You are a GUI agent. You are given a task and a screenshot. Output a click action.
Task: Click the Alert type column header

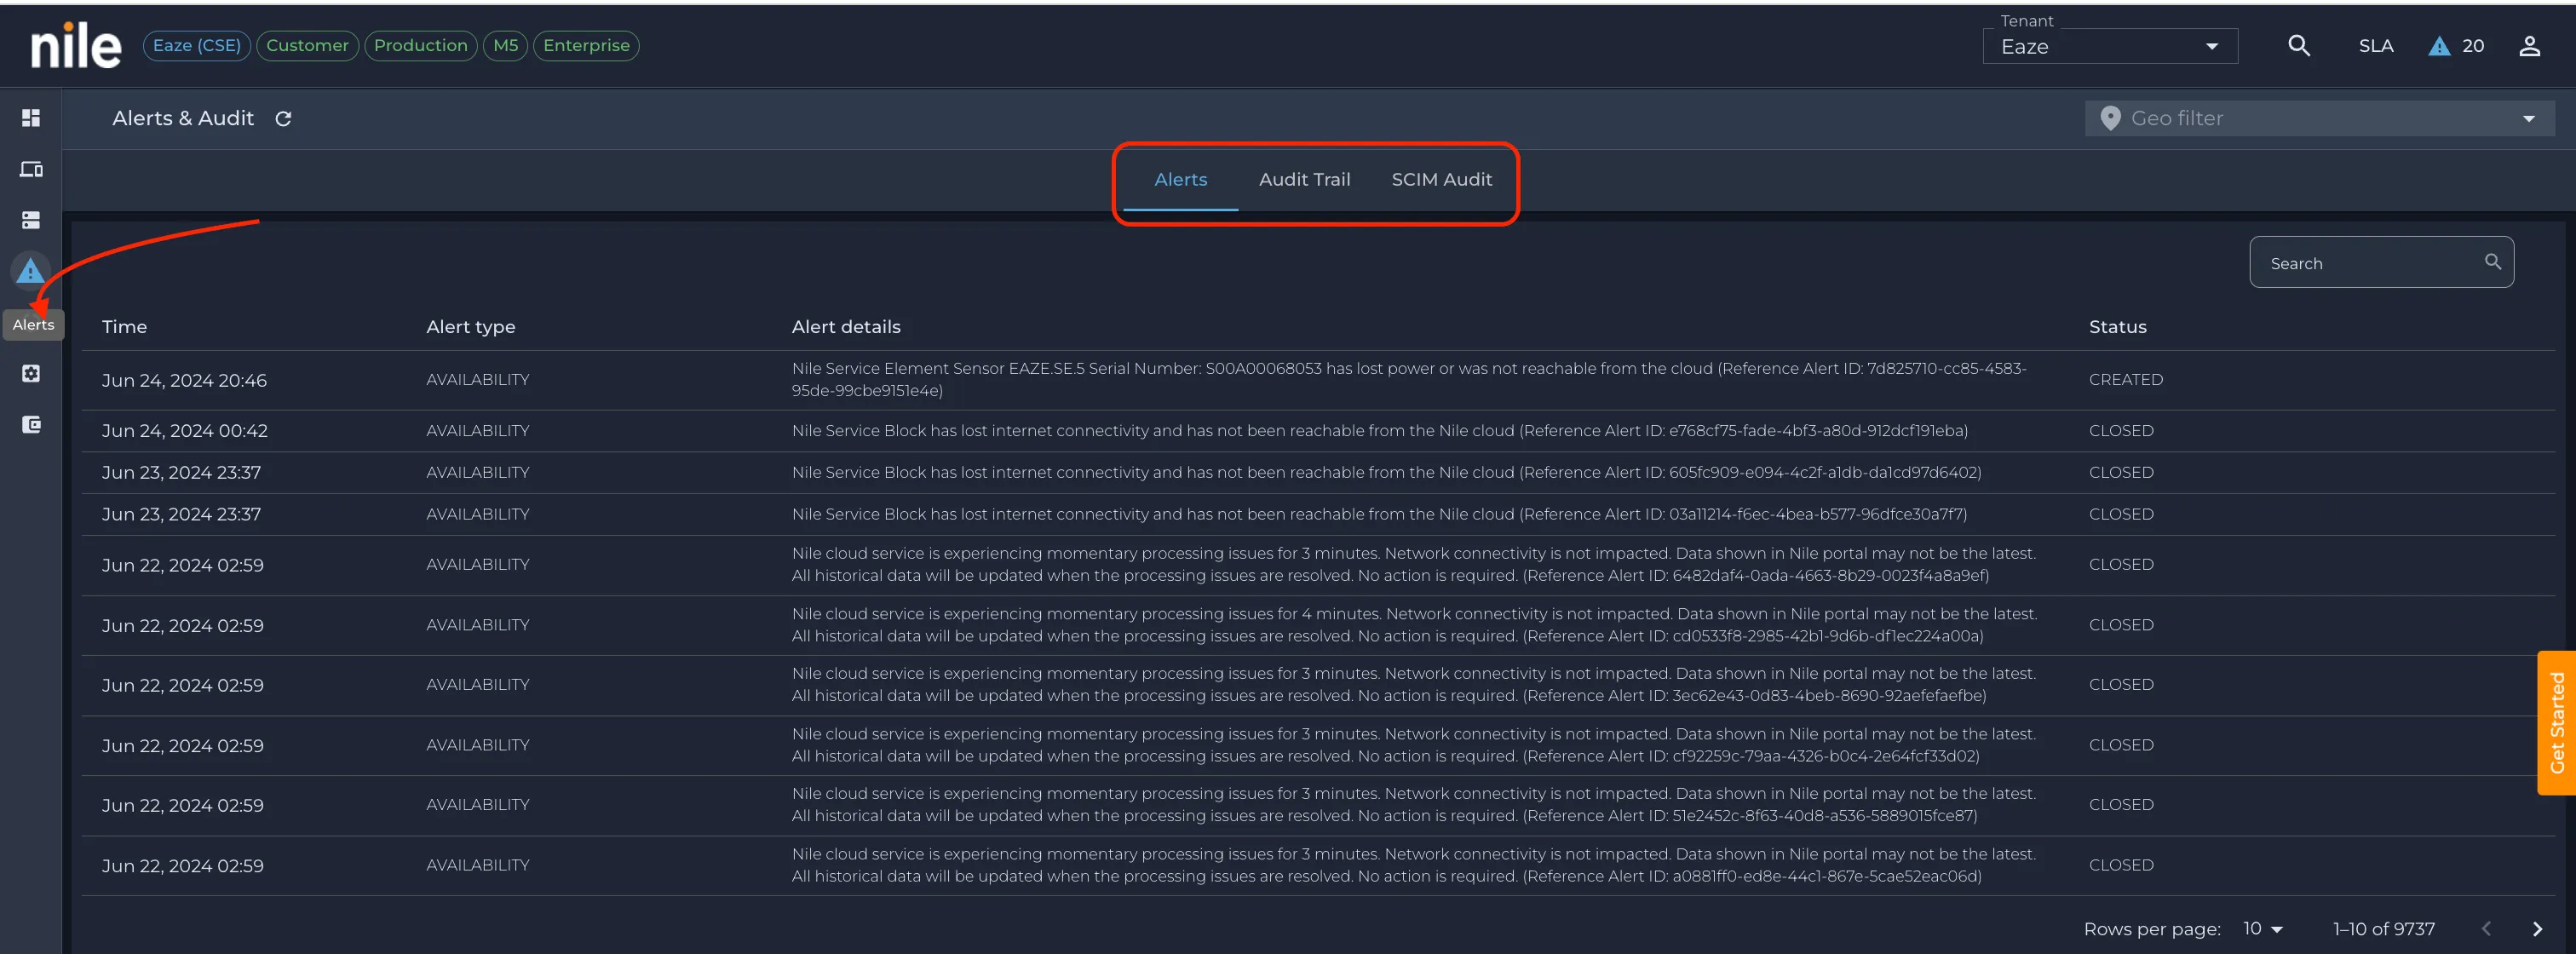pos(470,327)
